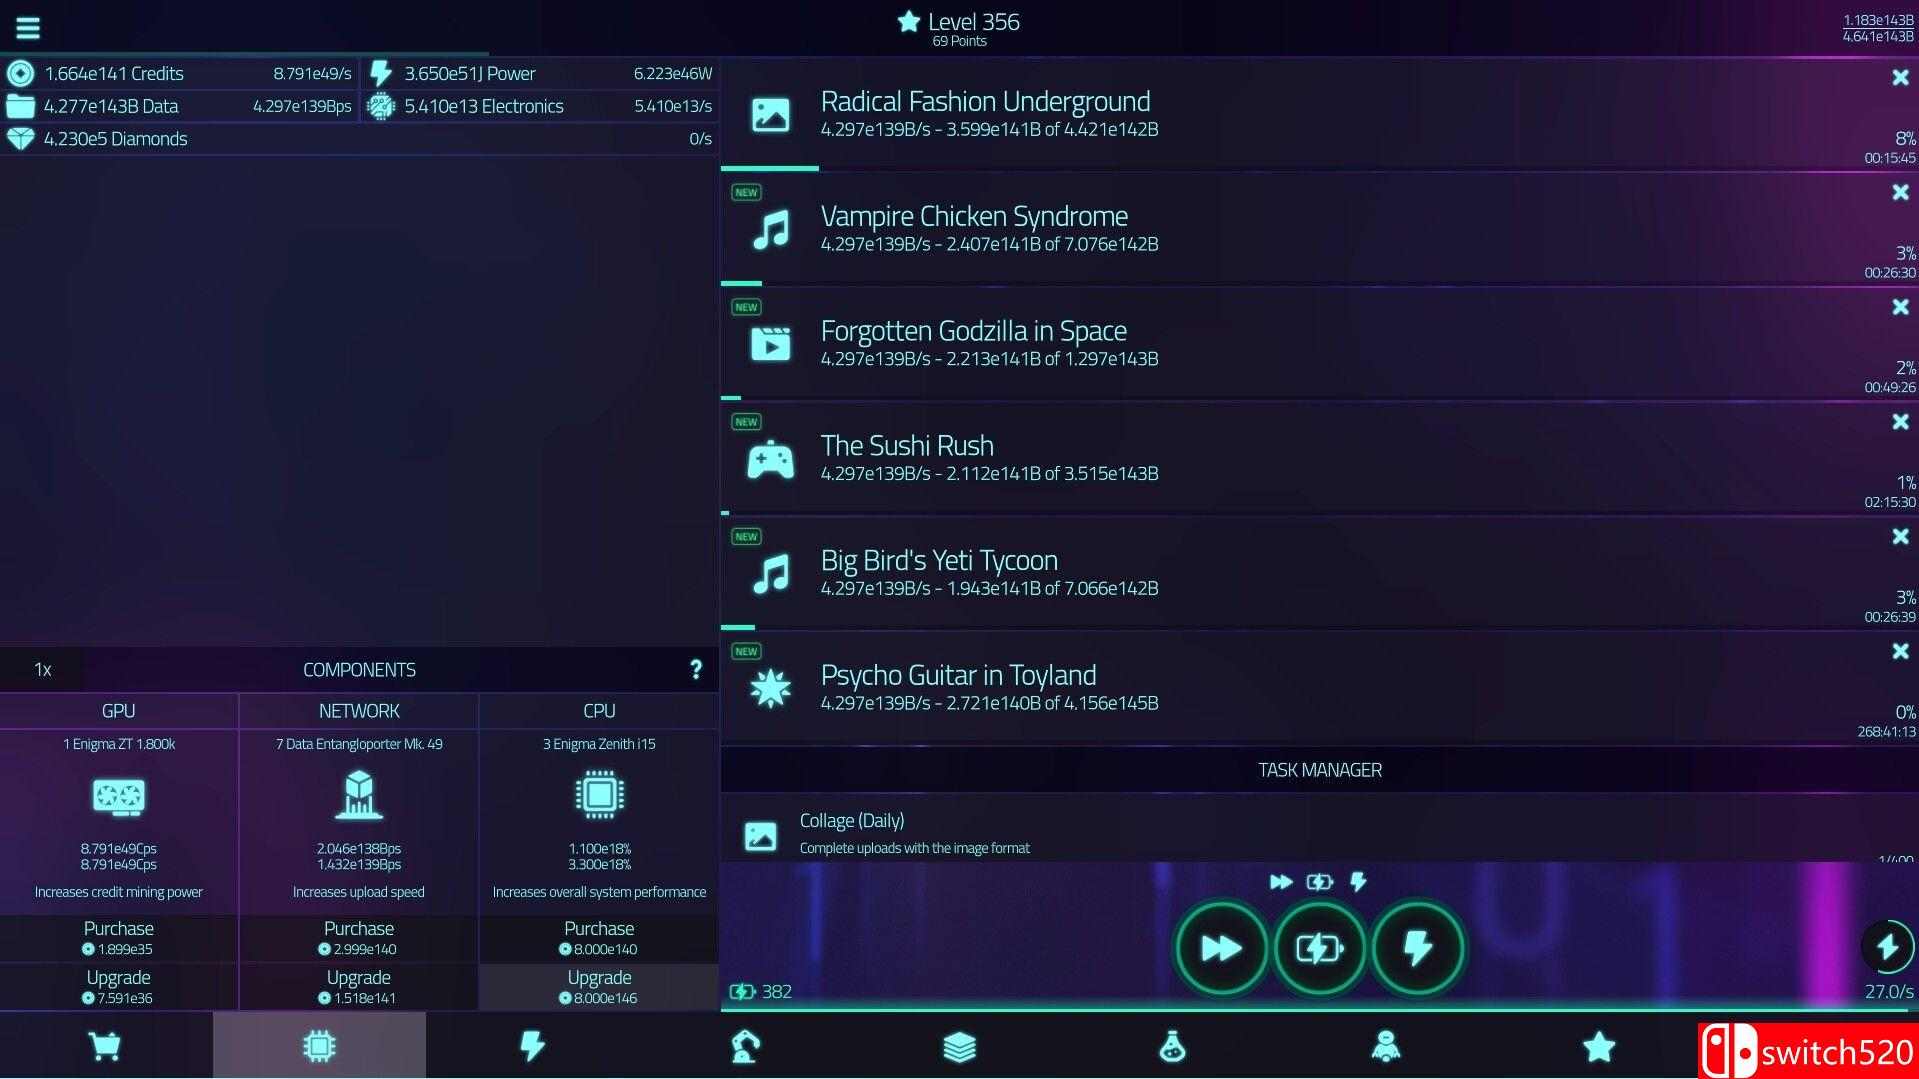Viewport: 1919px width, 1079px height.
Task: Open the robotic arm automation tab
Action: [746, 1046]
